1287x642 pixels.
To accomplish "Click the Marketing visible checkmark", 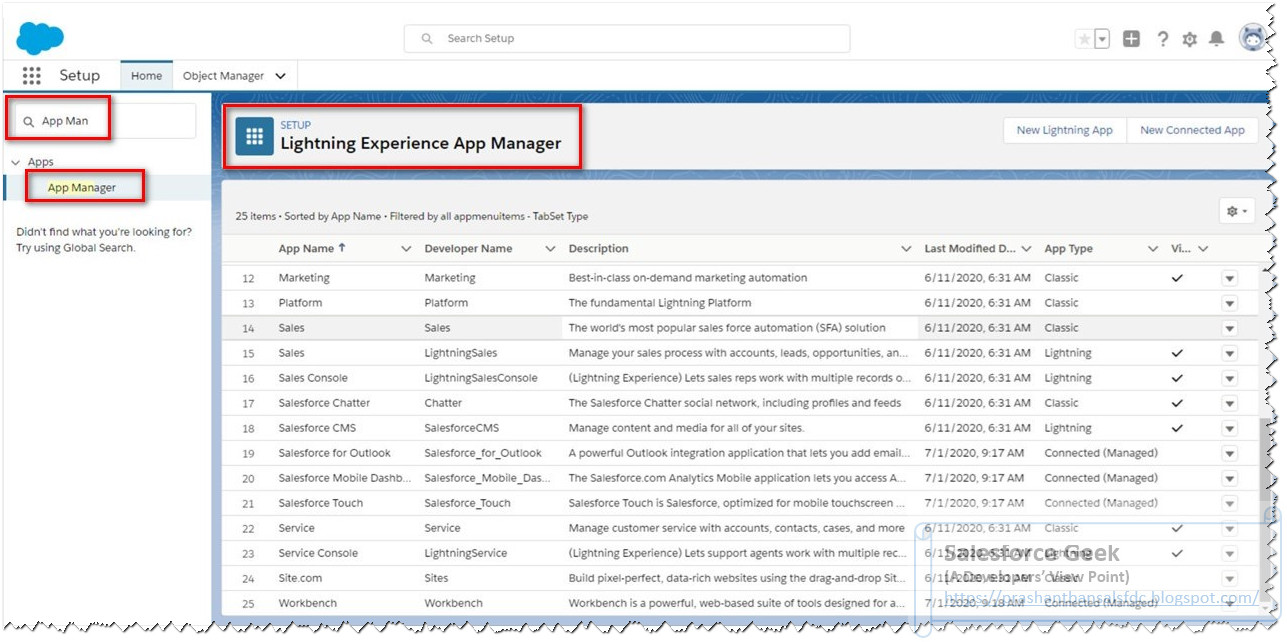I will coord(1177,278).
